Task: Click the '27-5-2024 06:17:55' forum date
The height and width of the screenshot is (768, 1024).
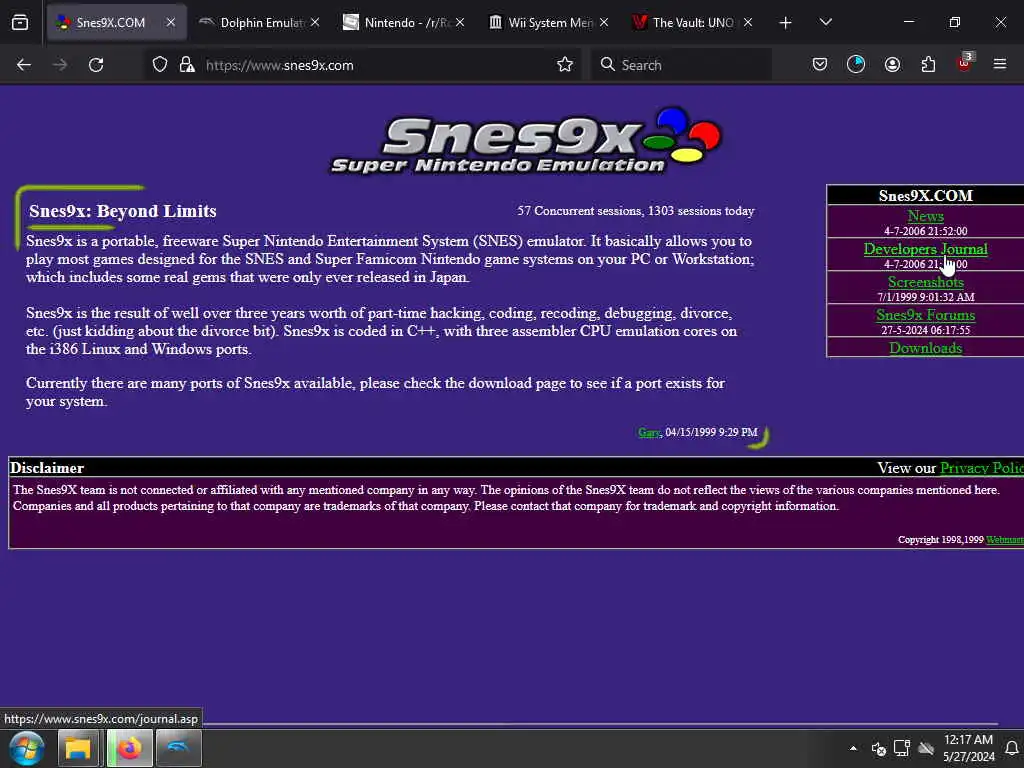Action: click(925, 330)
